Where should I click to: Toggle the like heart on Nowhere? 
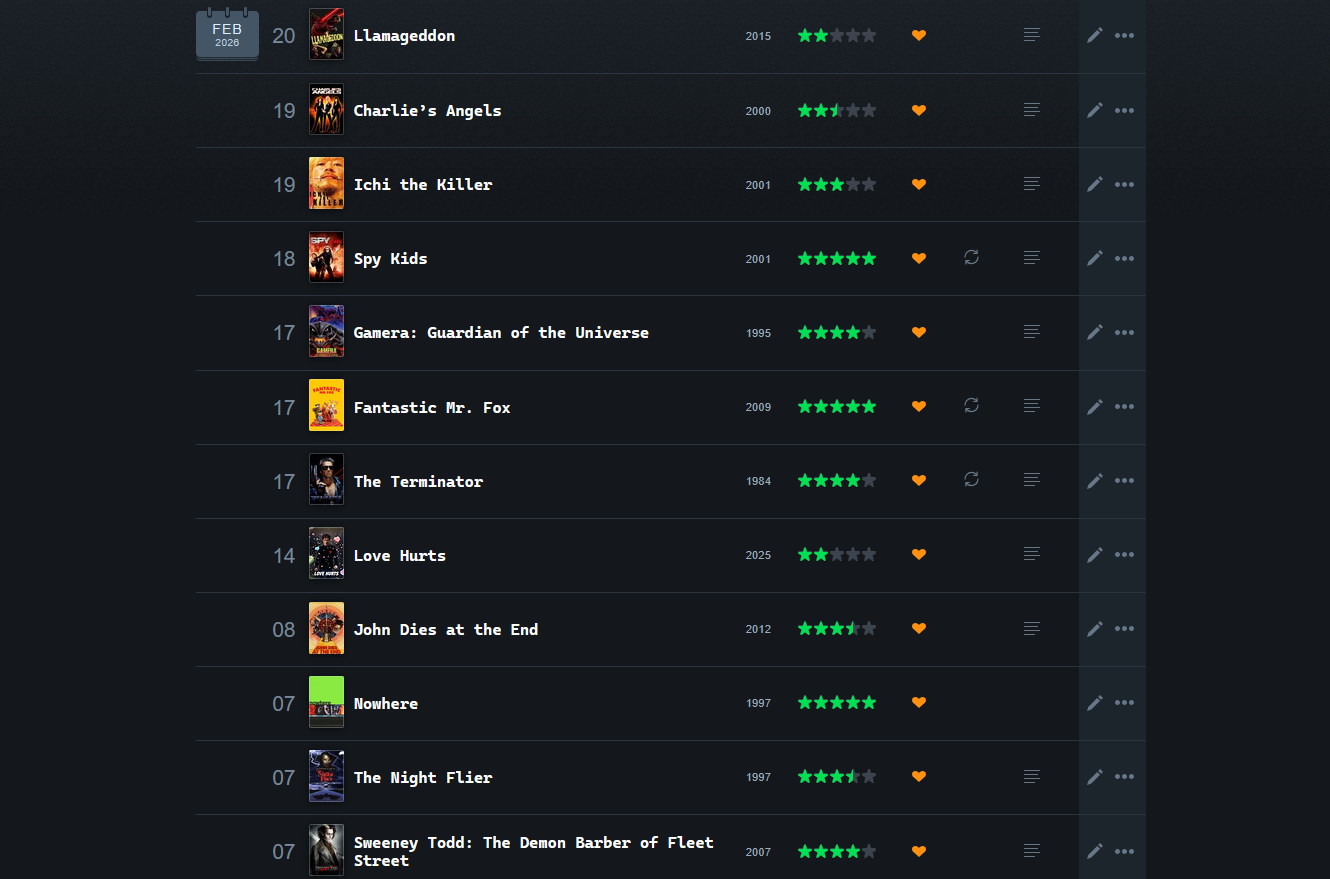[x=919, y=703]
